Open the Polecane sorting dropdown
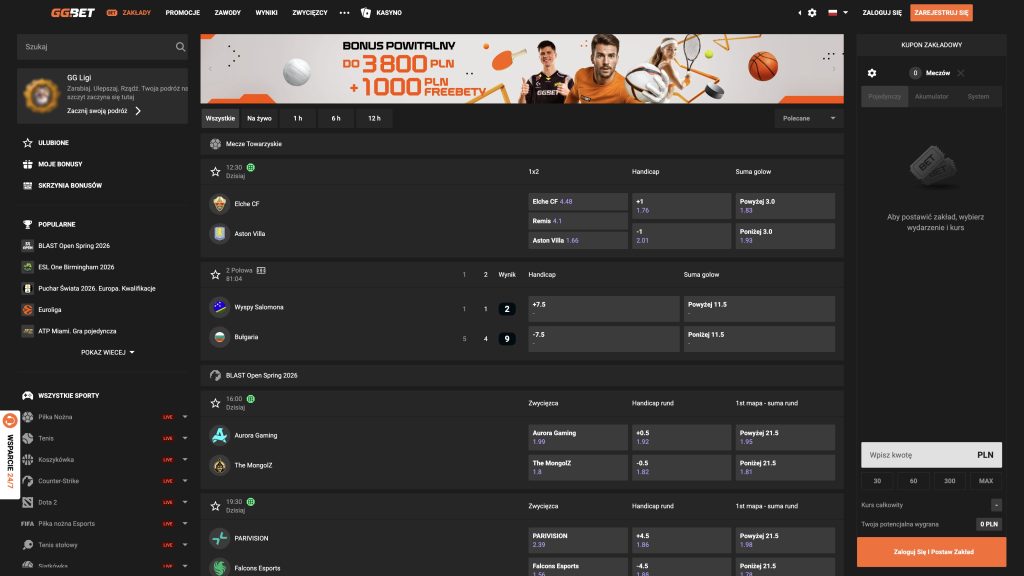The image size is (1024, 576). pyautogui.click(x=808, y=118)
